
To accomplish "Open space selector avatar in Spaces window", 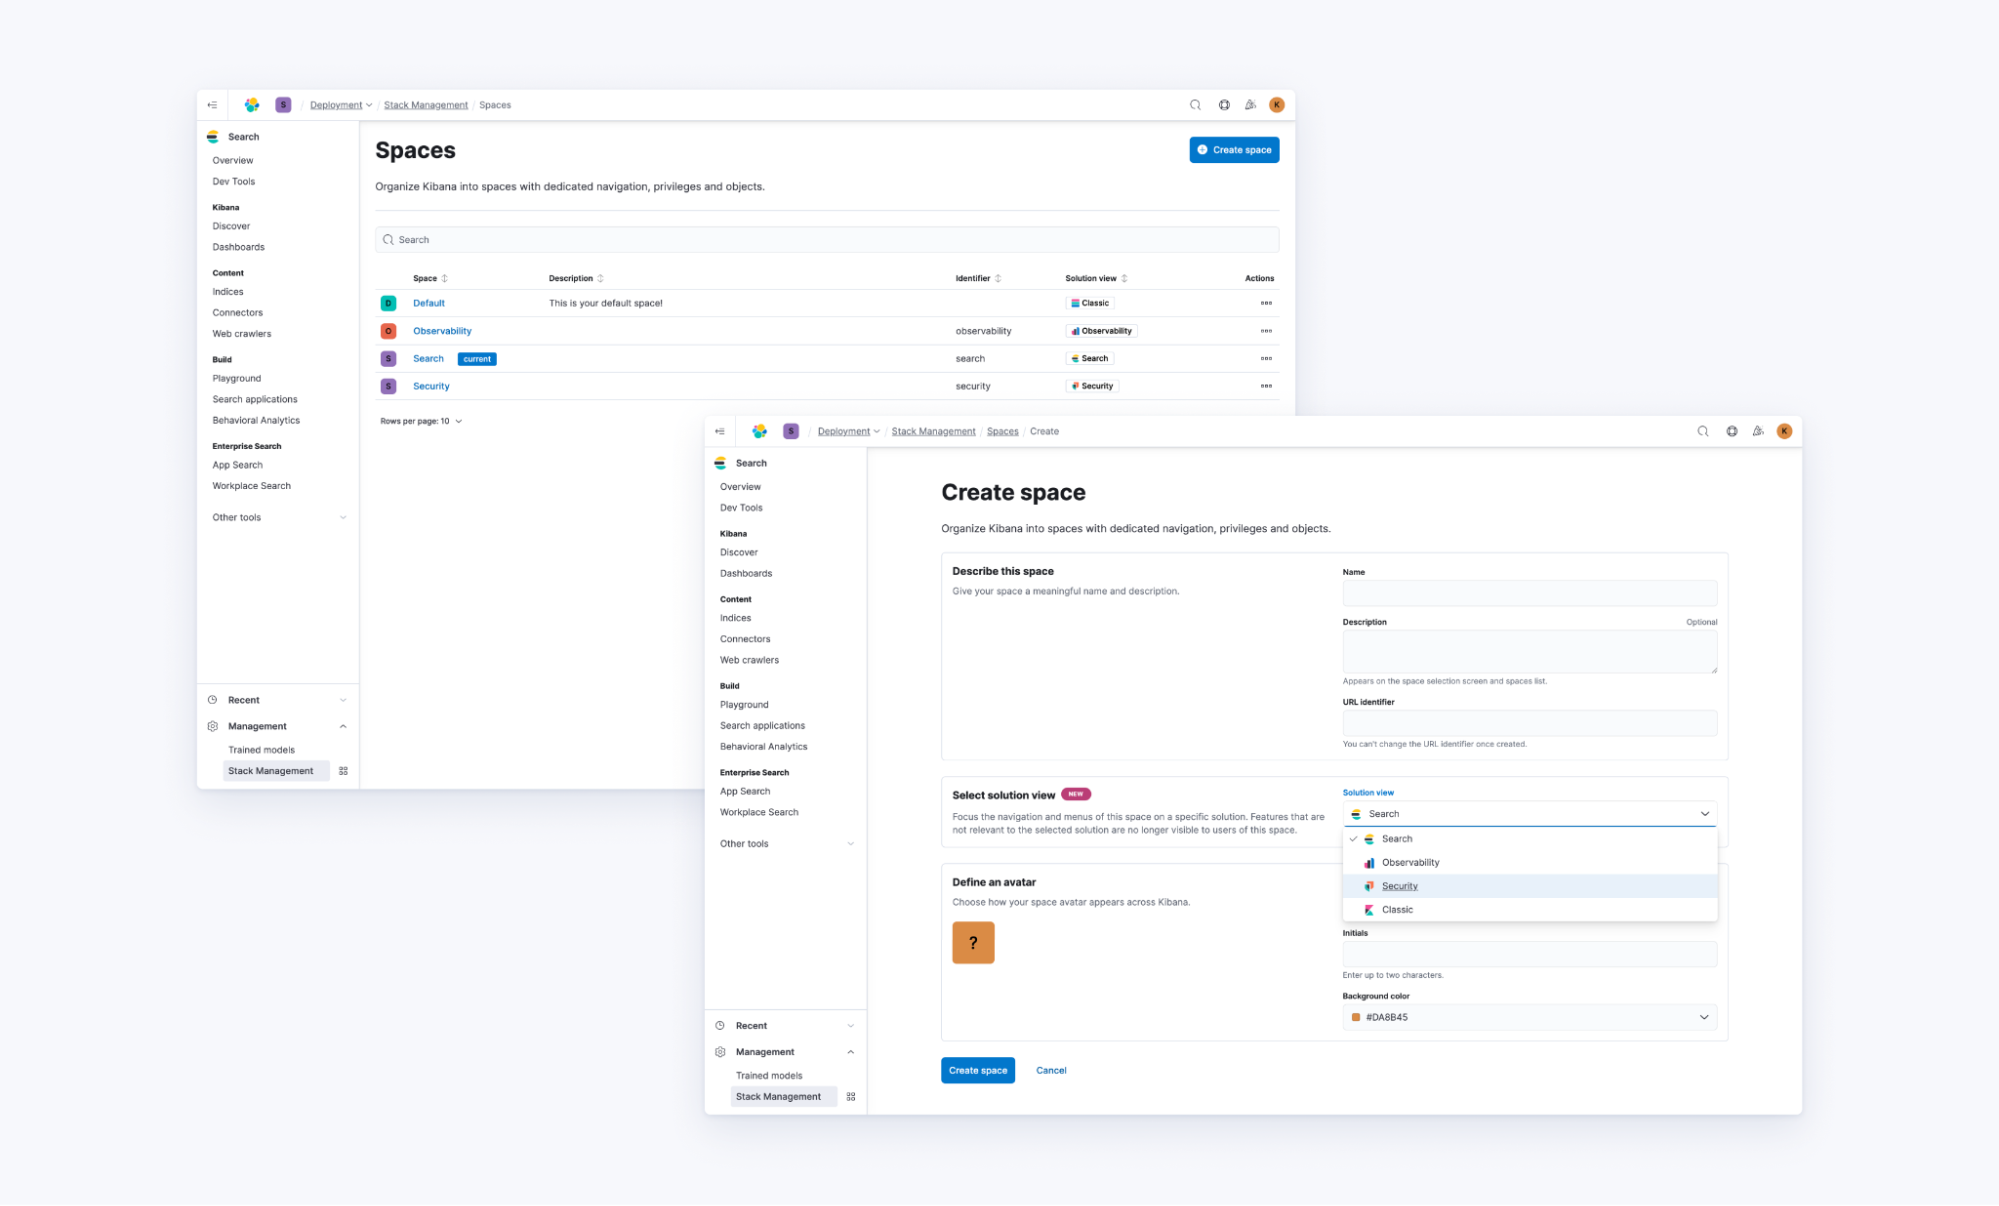I will 283,105.
